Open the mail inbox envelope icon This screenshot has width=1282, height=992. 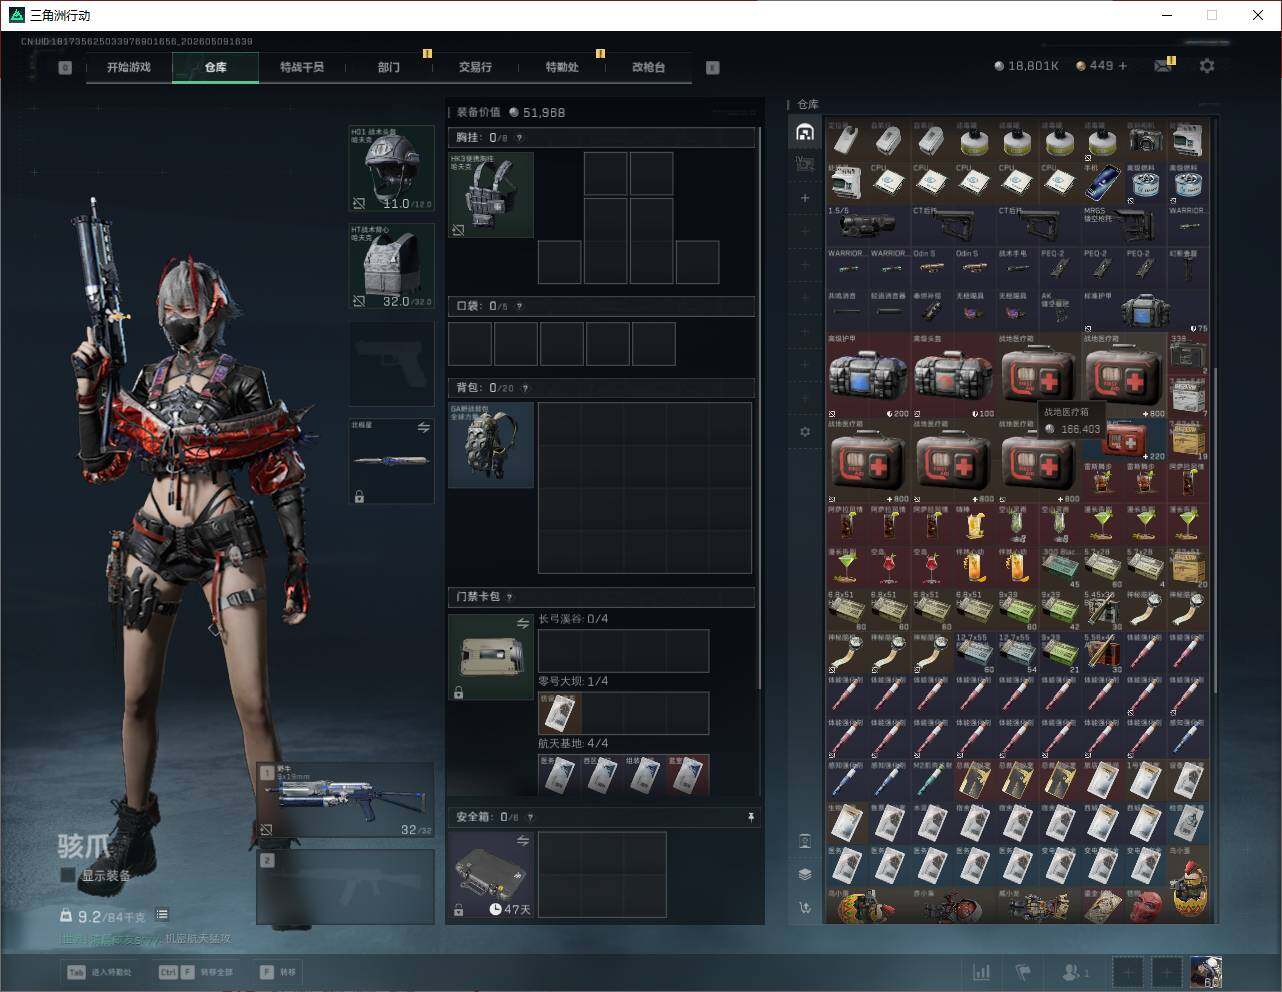1162,66
